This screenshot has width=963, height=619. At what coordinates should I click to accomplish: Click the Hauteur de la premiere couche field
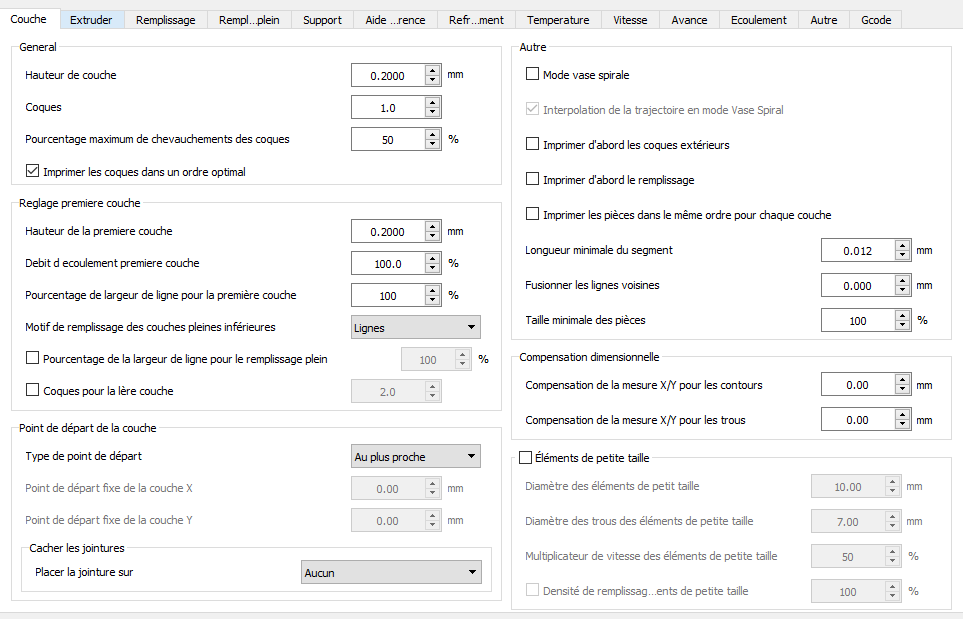(x=387, y=232)
